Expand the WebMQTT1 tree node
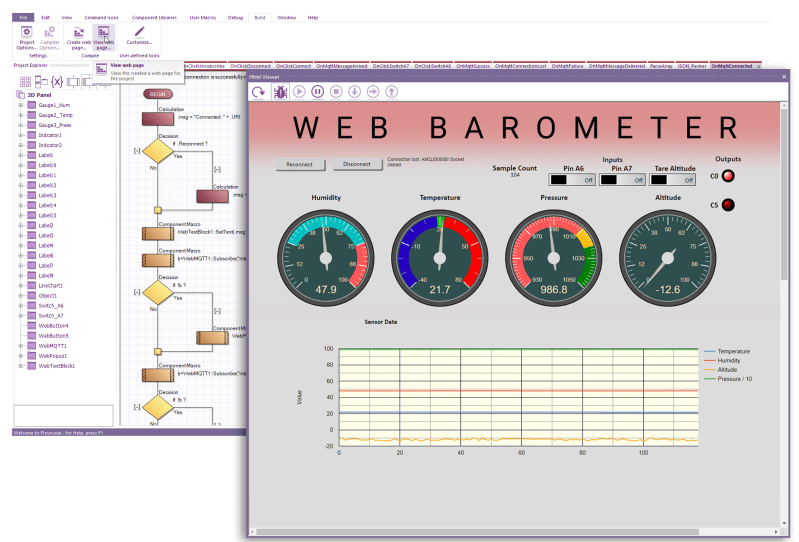The image size is (799, 542). coord(21,346)
